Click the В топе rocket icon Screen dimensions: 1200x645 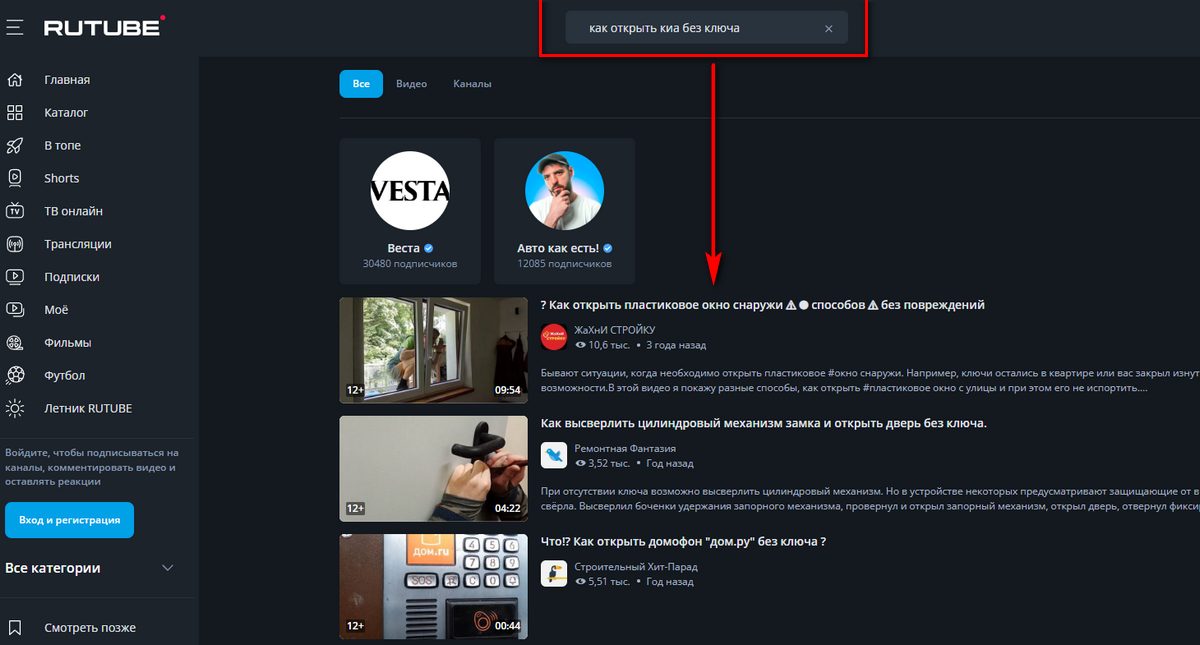coord(15,146)
